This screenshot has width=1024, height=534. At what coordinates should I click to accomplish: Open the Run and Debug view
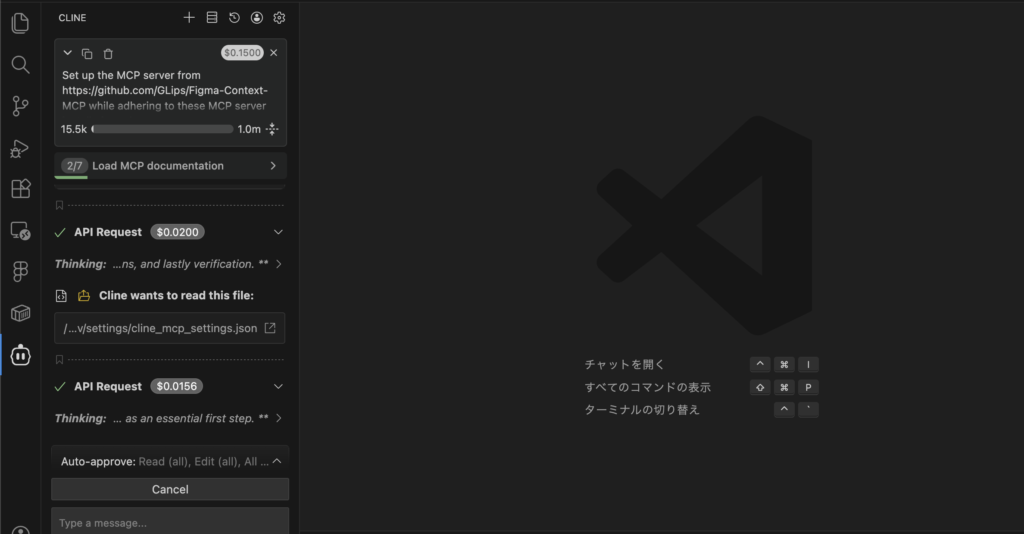click(20, 148)
